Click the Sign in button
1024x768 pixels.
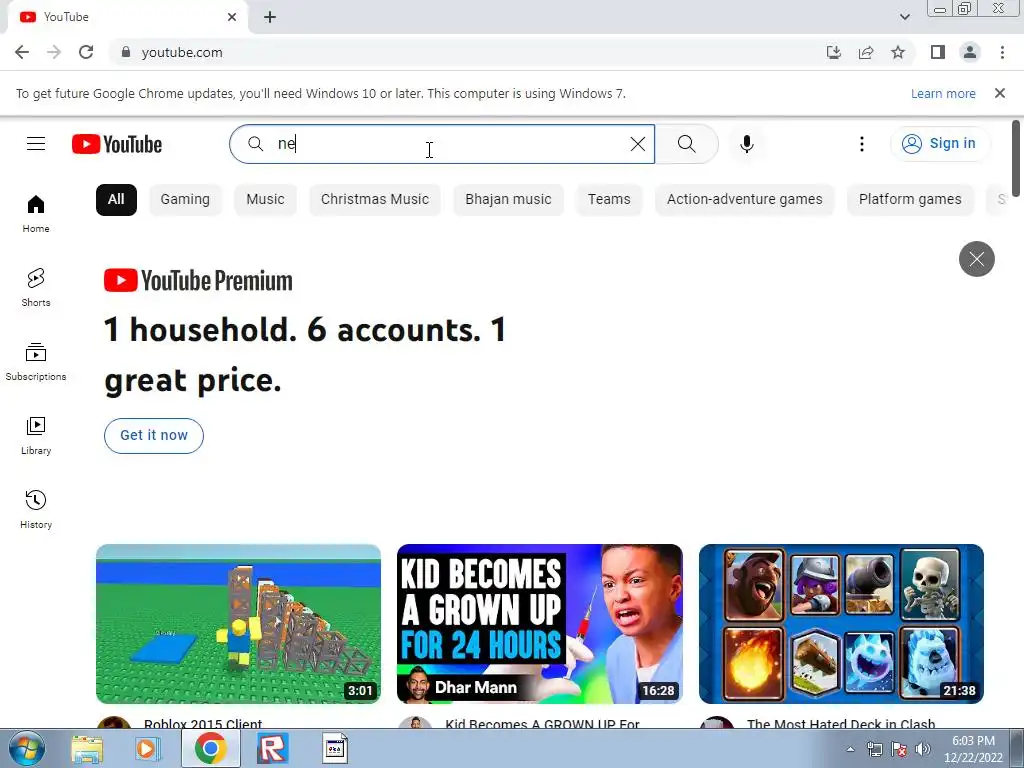click(940, 144)
